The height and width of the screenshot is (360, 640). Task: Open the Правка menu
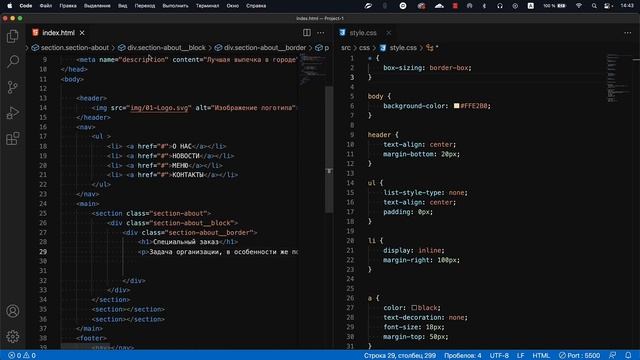[68, 6]
